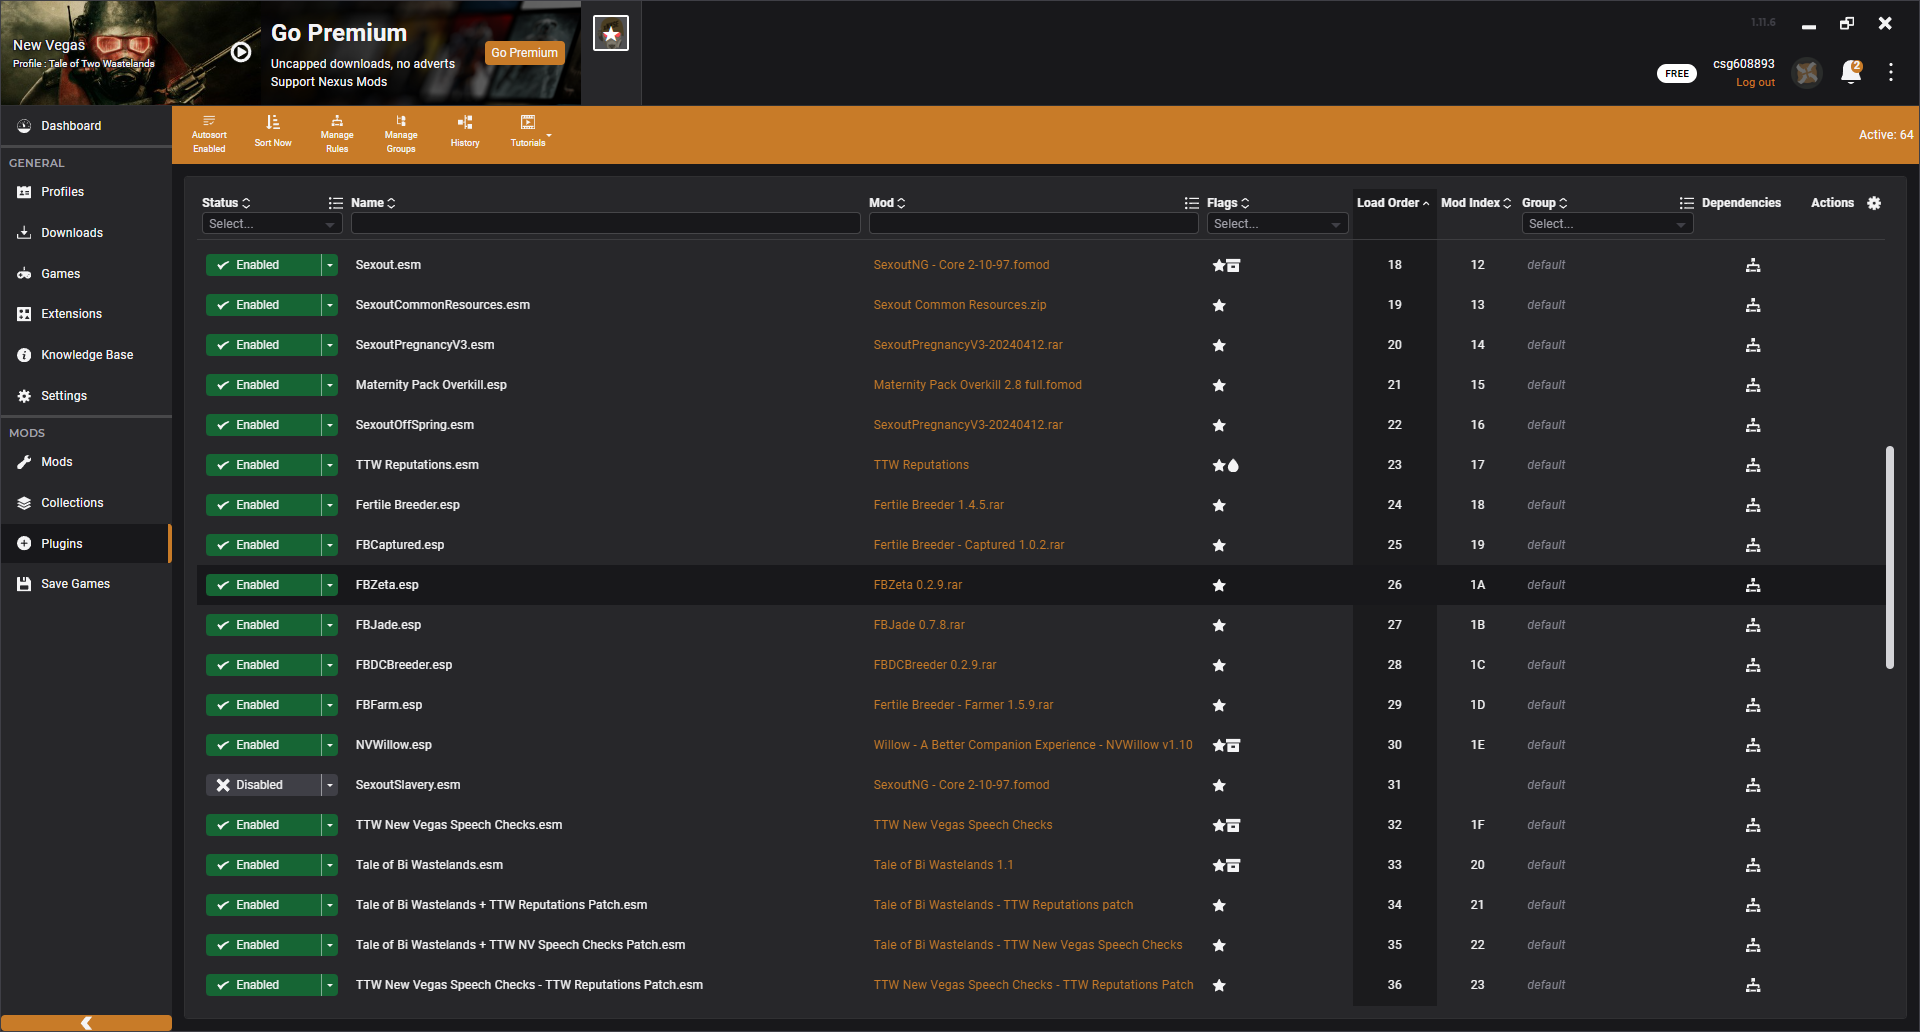Image resolution: width=1920 pixels, height=1032 pixels.
Task: Open the Dashboard page
Action: click(86, 126)
